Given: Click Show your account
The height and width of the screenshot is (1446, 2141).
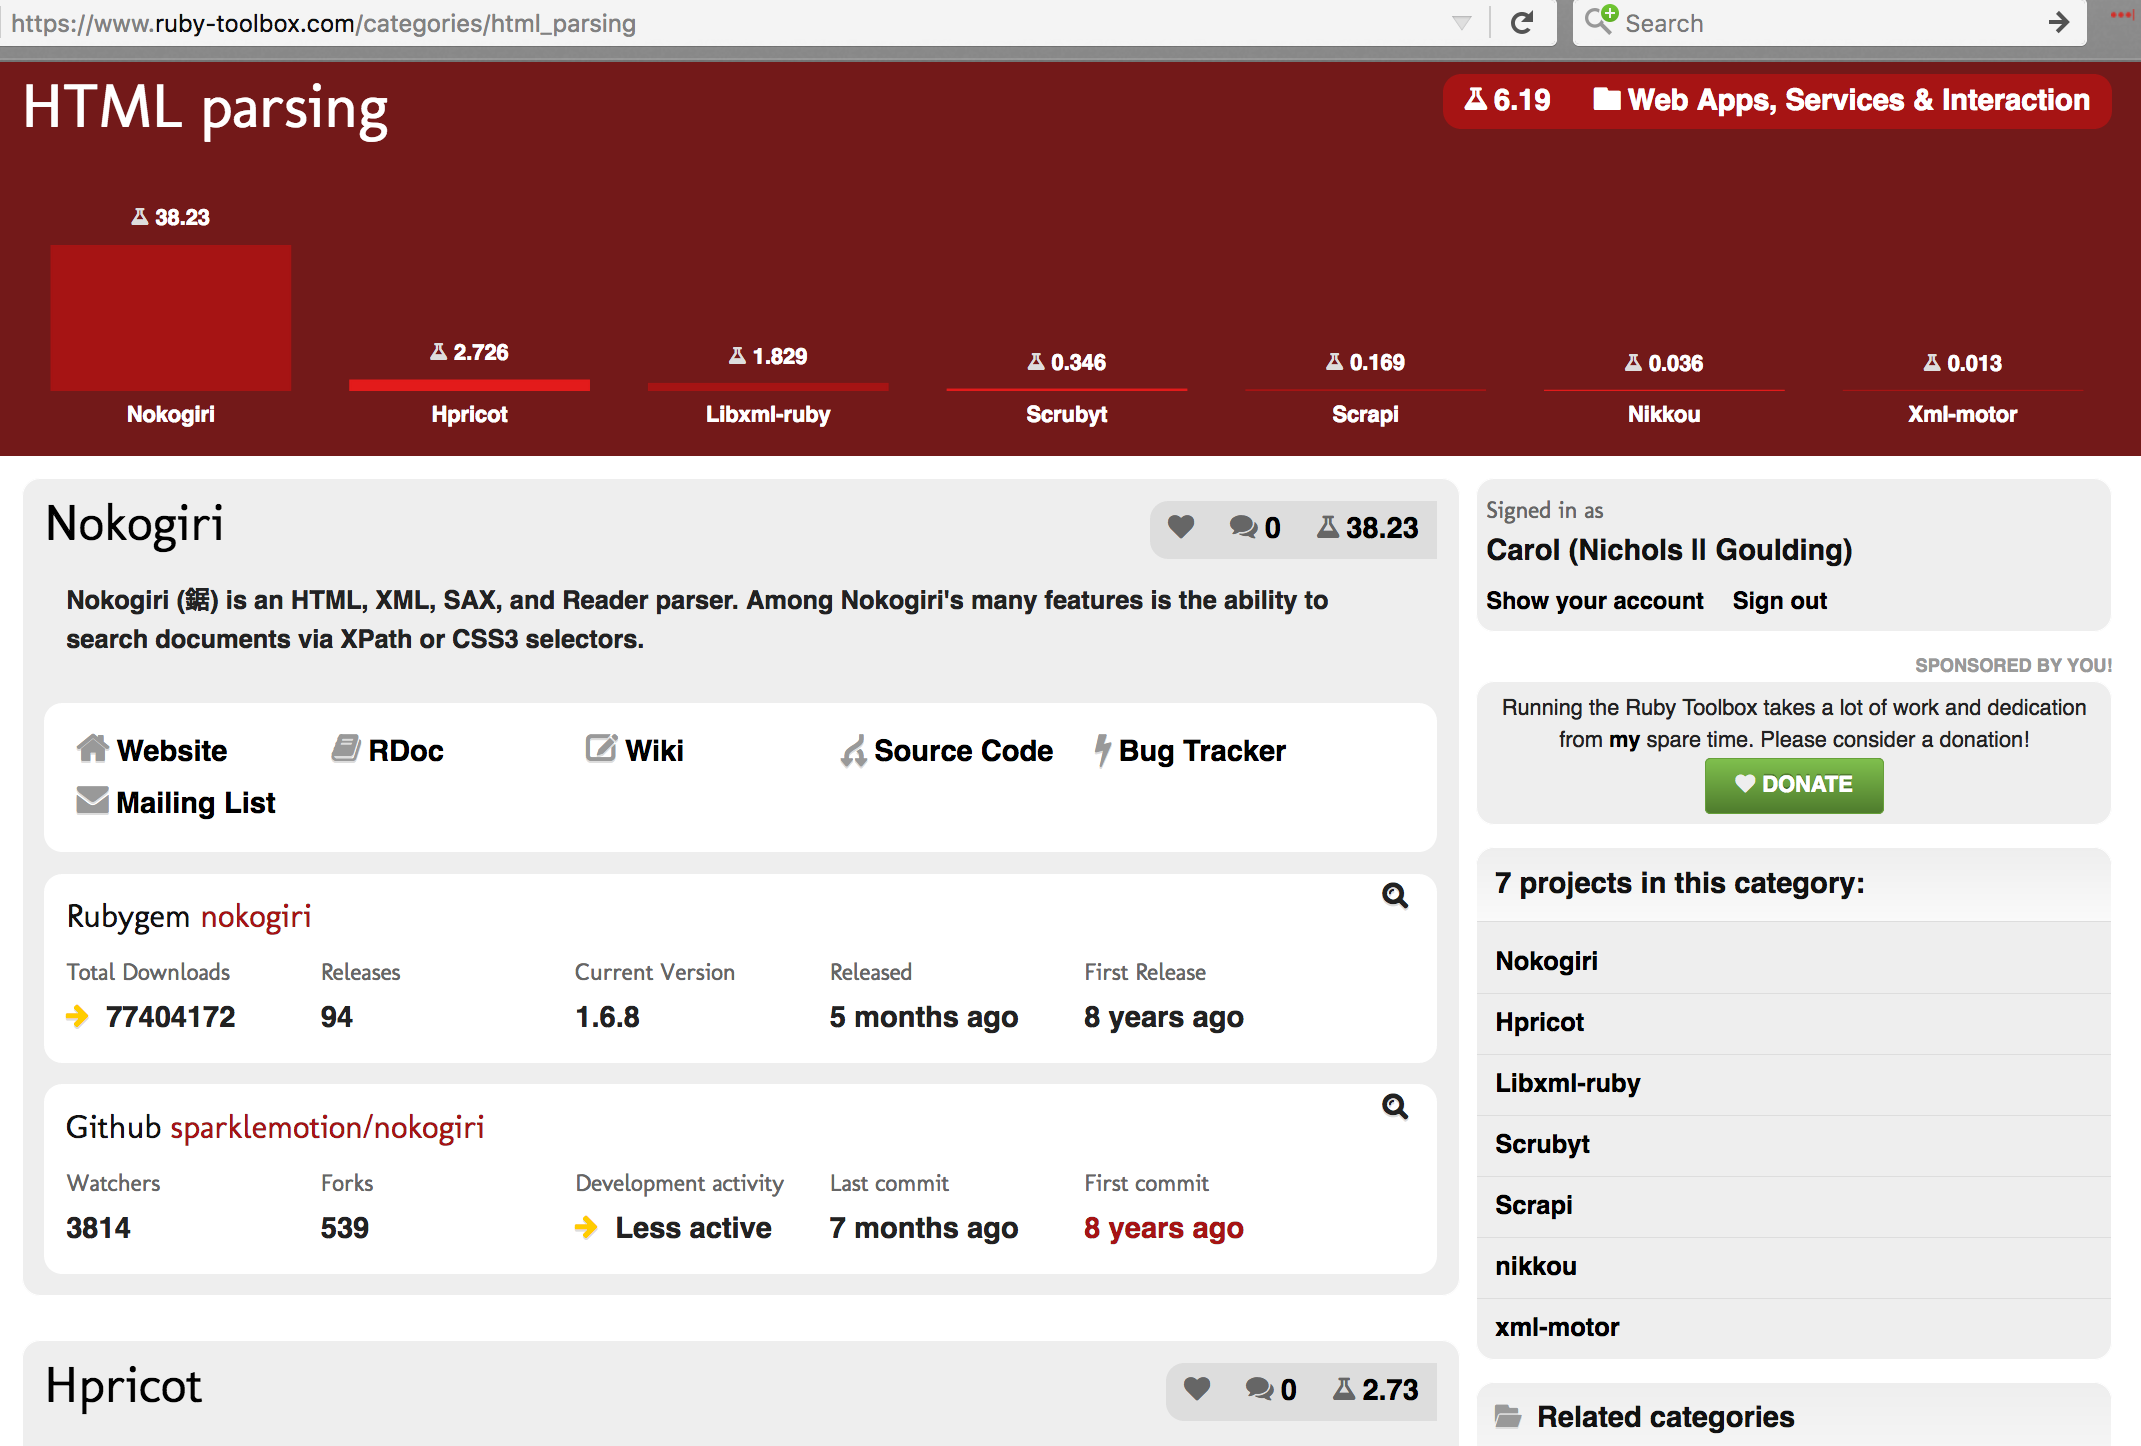Looking at the screenshot, I should pyautogui.click(x=1594, y=601).
